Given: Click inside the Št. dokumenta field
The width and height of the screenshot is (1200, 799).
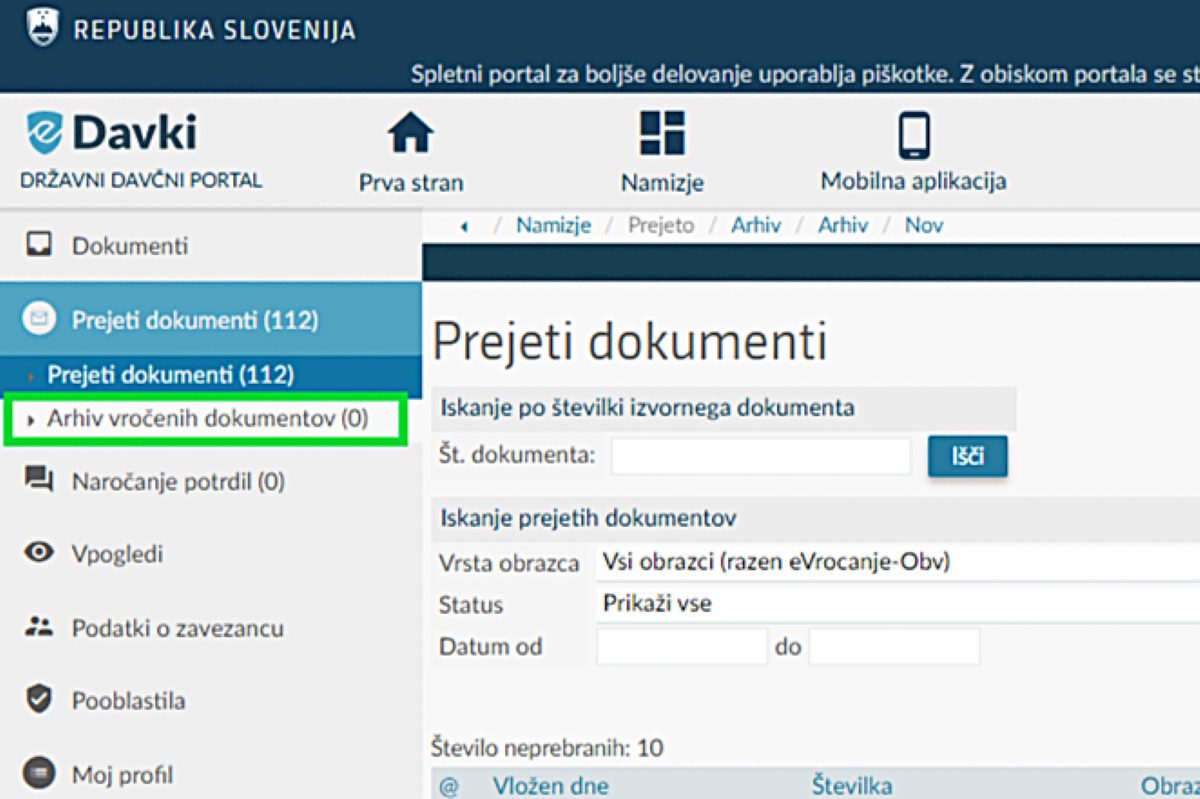Looking at the screenshot, I should point(760,455).
